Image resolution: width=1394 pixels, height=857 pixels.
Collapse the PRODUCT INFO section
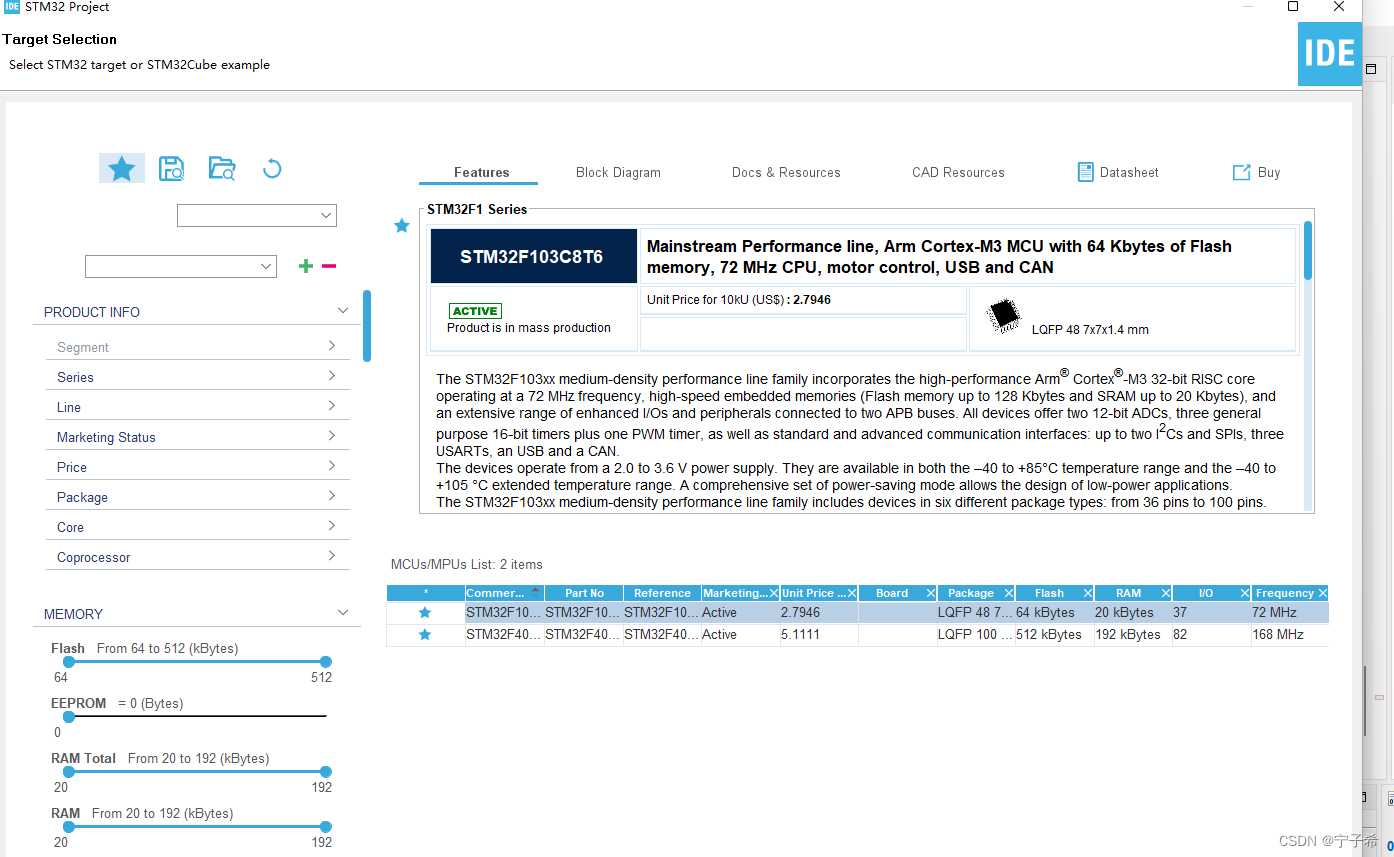click(343, 311)
